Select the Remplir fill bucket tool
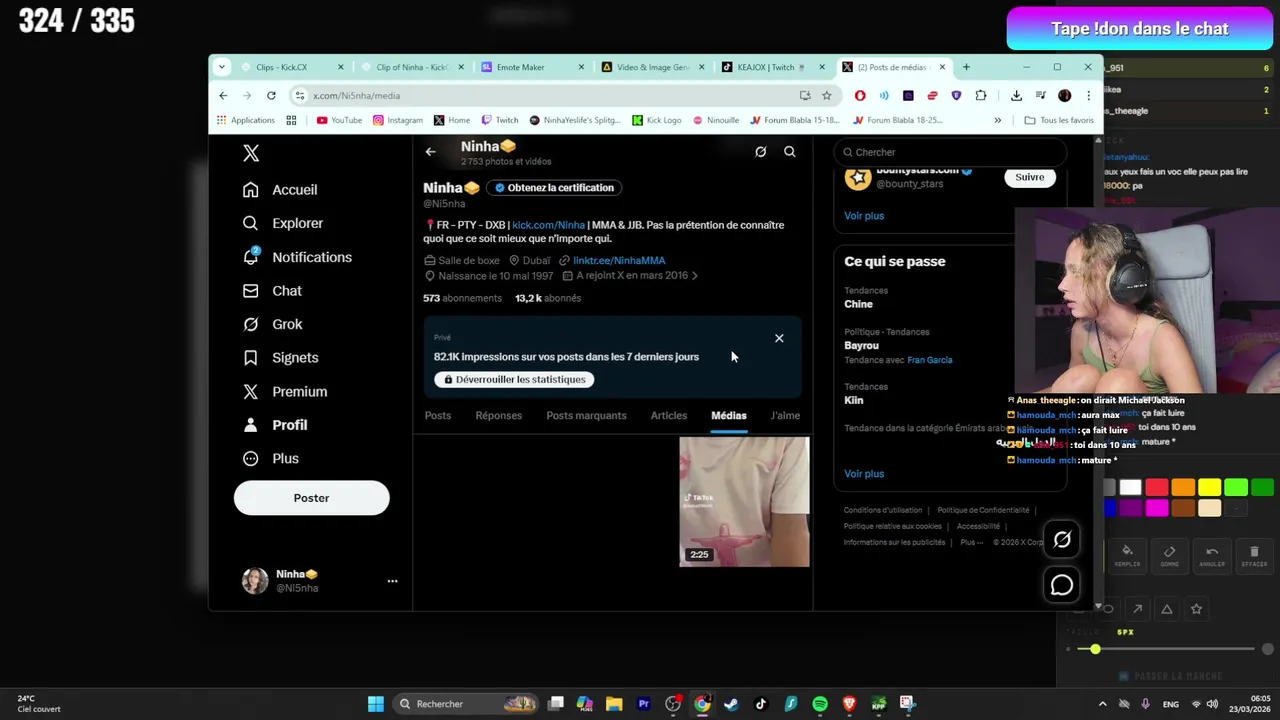1280x720 pixels. pyautogui.click(x=1127, y=555)
